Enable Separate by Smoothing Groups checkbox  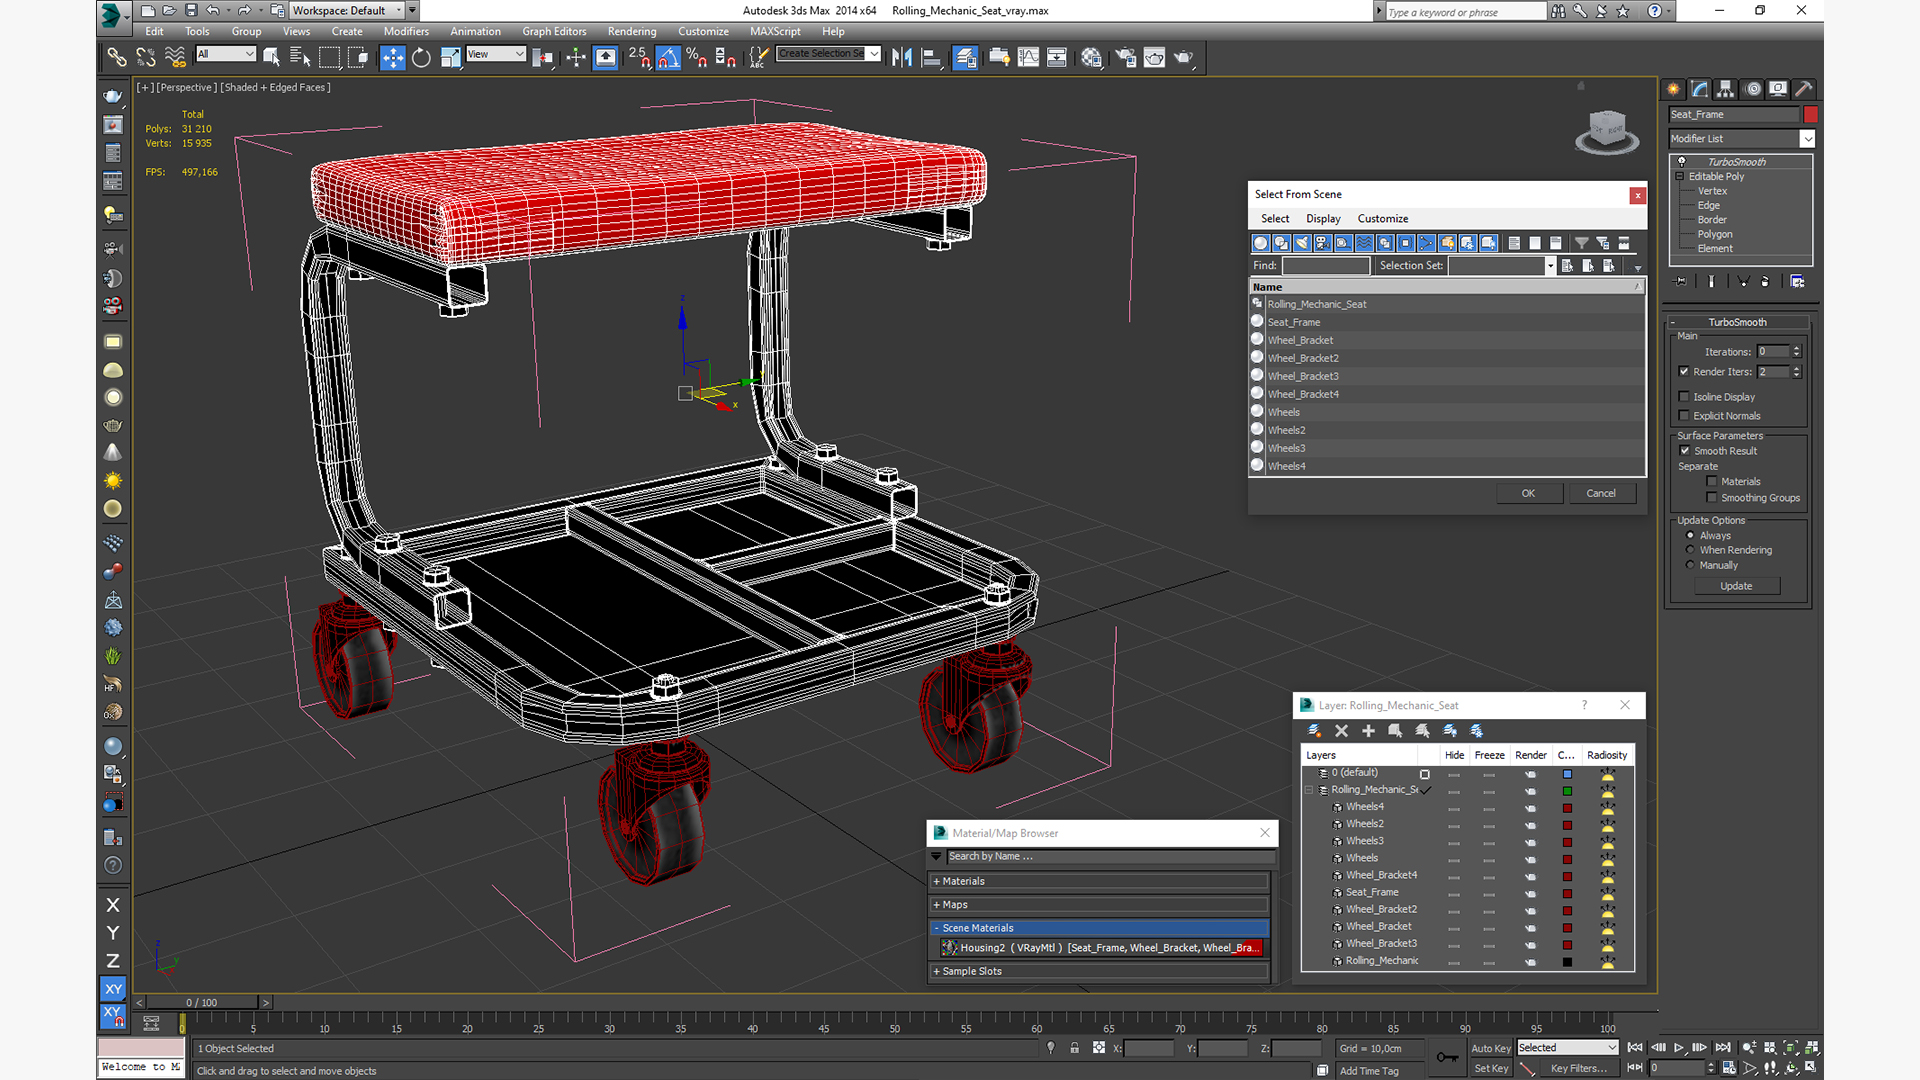(1712, 498)
